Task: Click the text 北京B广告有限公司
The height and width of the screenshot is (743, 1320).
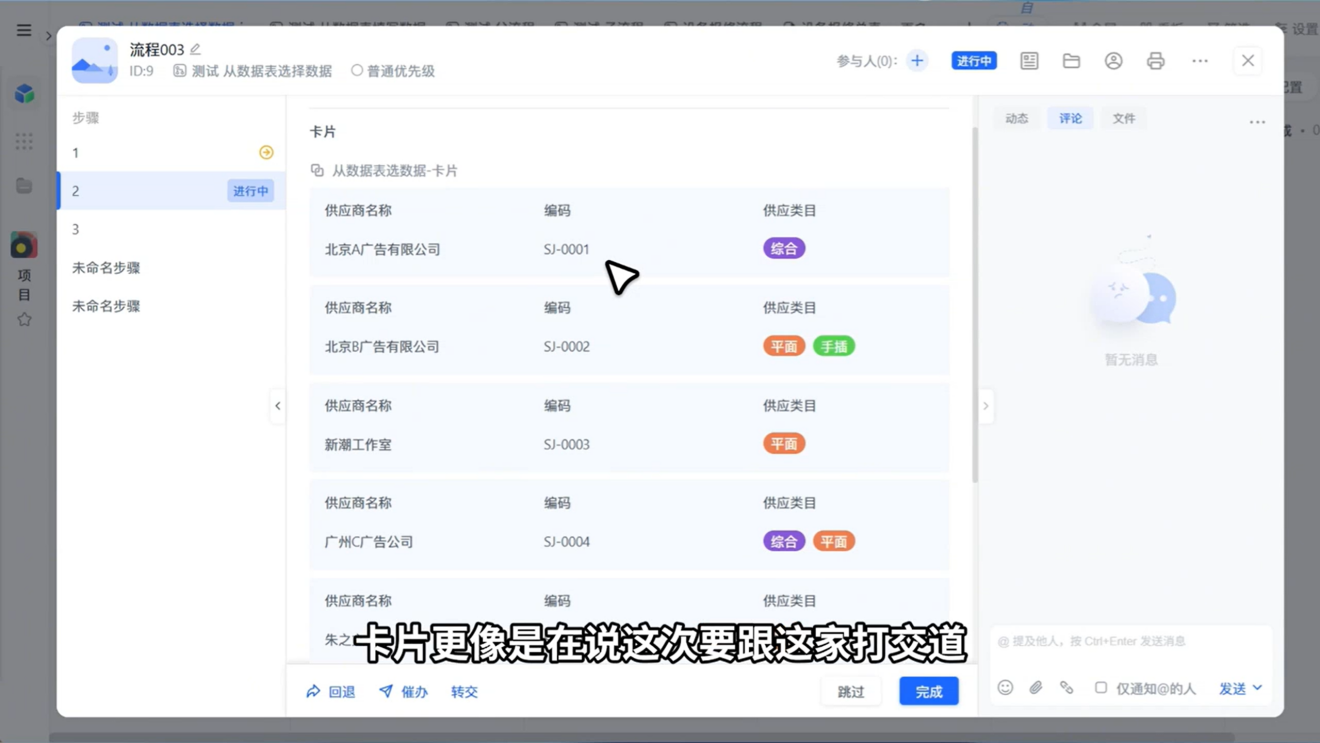Action: [382, 347]
